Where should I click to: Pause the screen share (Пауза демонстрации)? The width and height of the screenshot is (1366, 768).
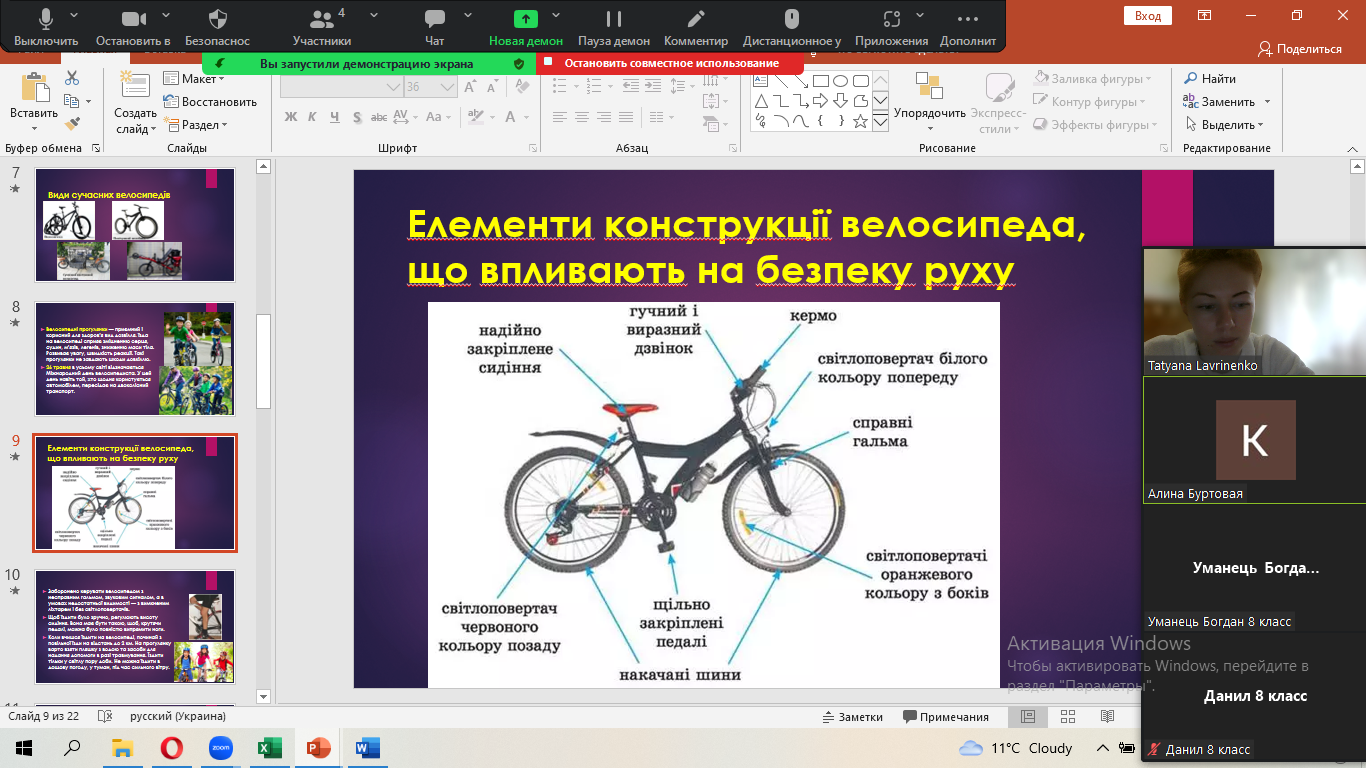coord(614,27)
